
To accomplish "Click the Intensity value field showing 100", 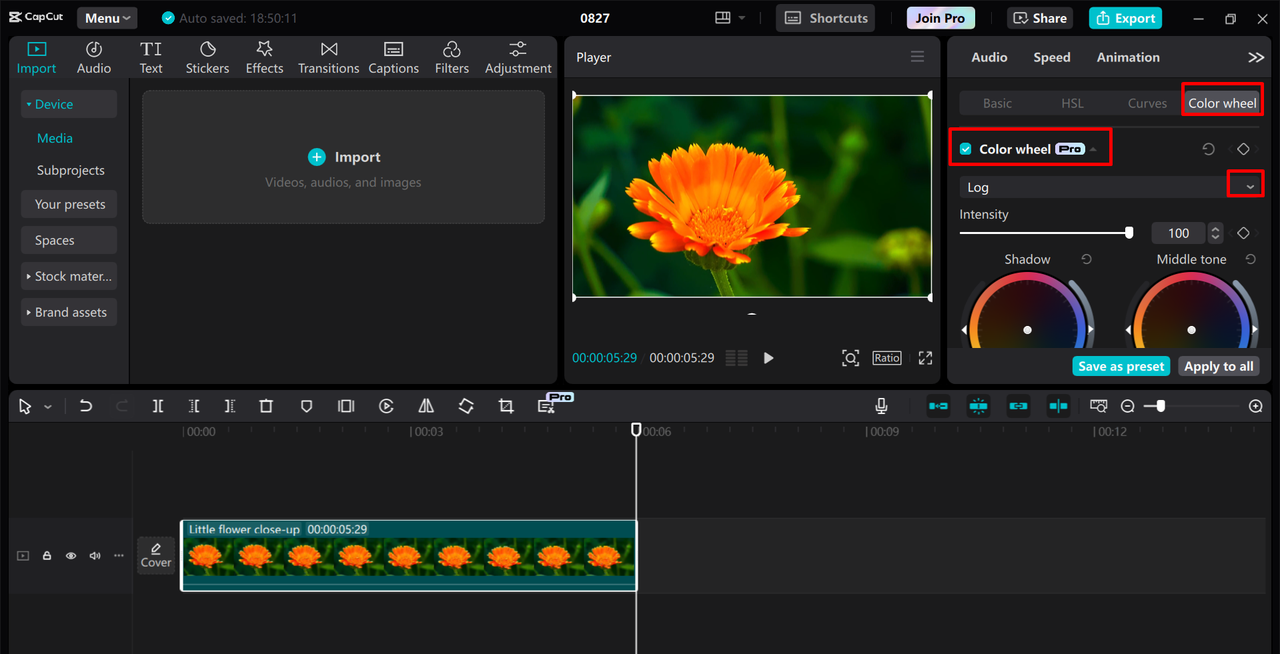I will (x=1179, y=233).
